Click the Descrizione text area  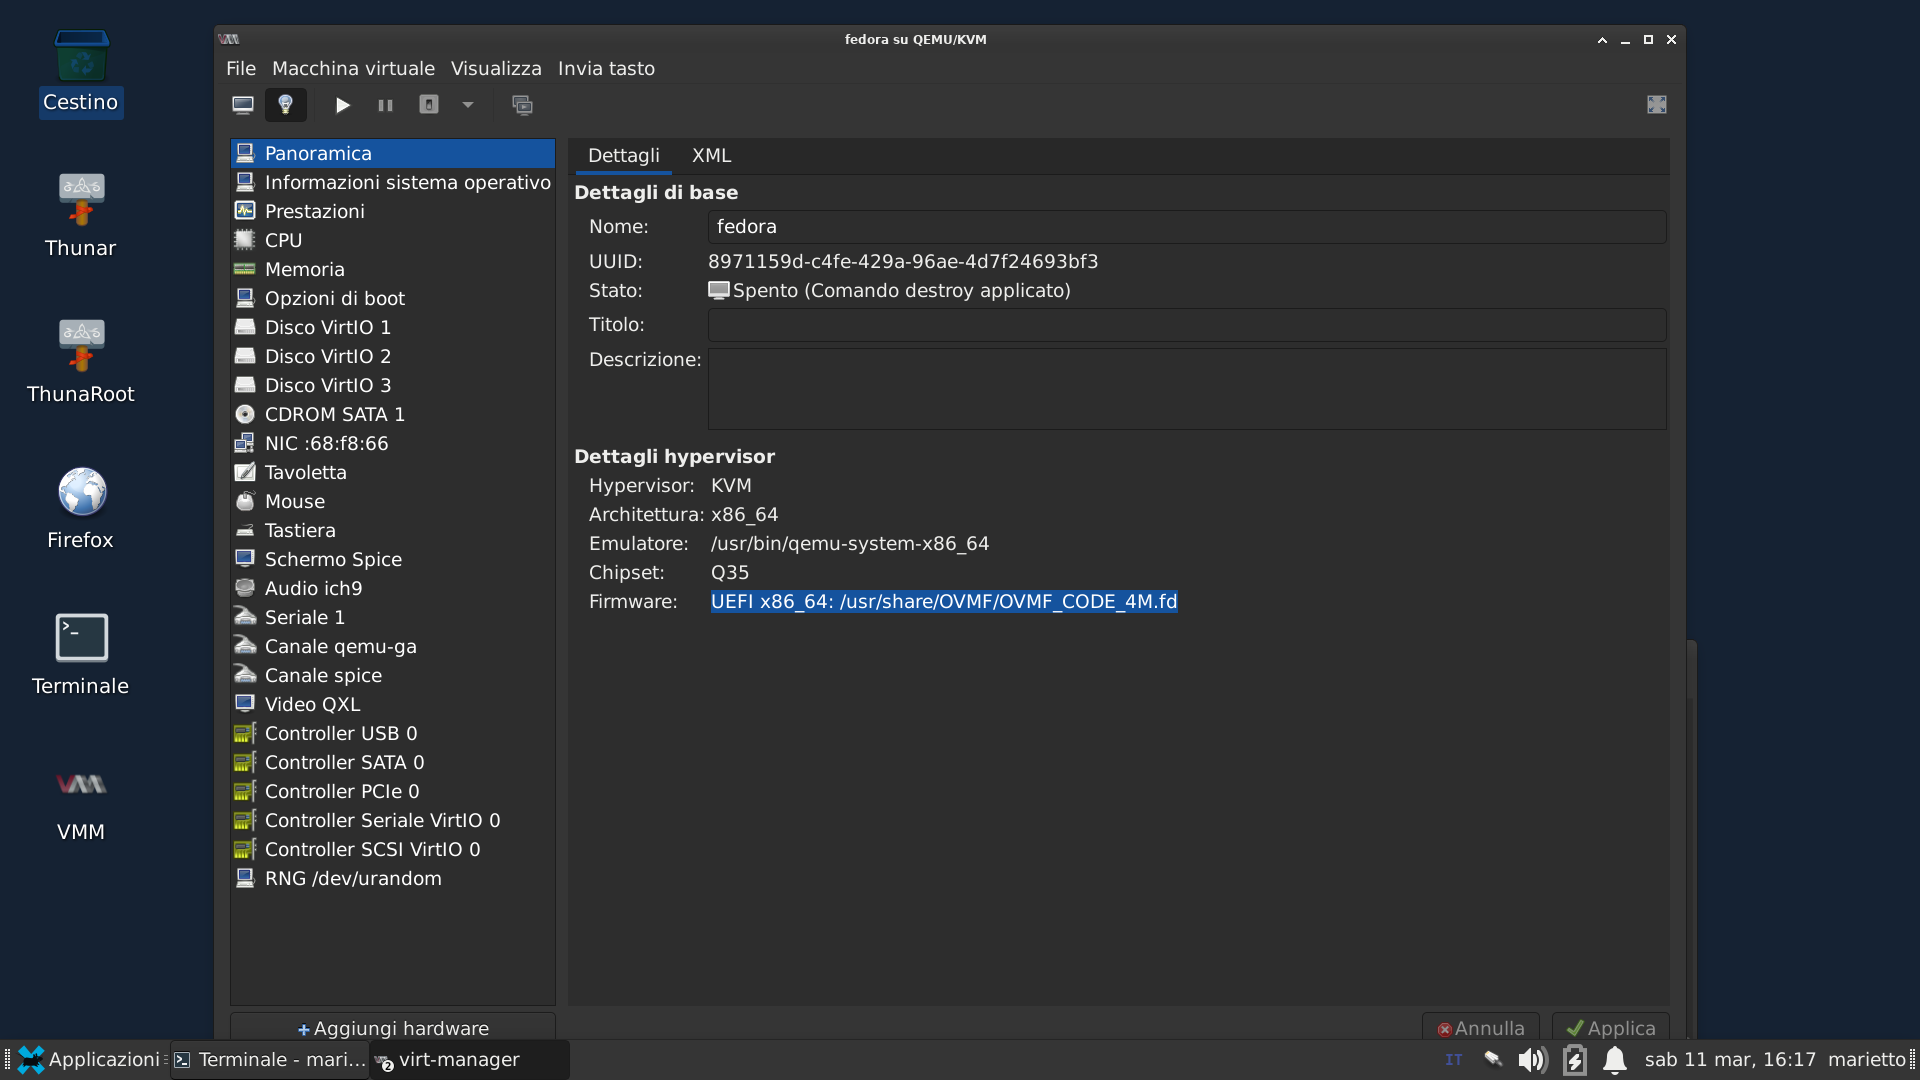[1187, 389]
